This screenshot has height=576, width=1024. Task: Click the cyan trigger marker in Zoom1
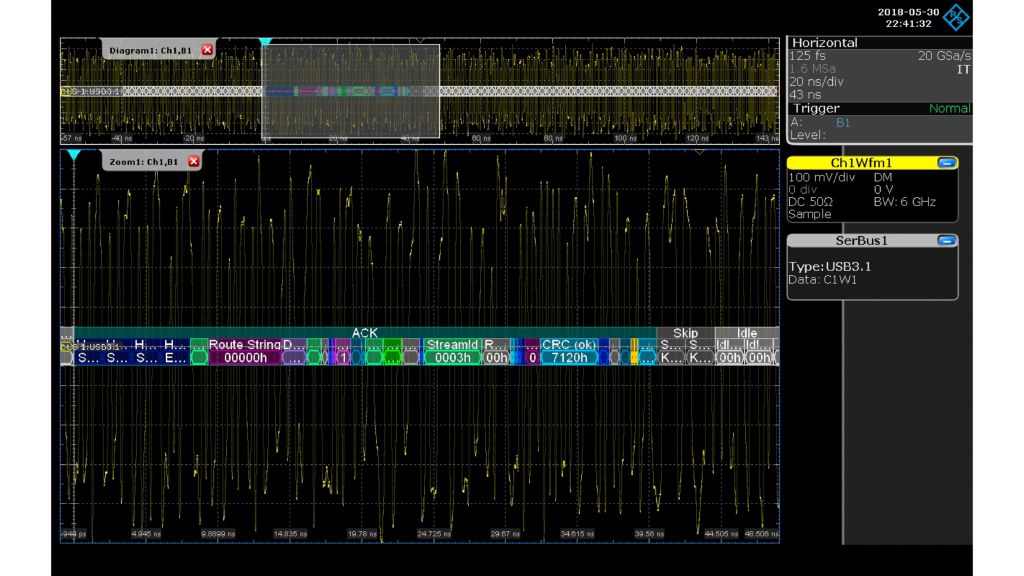[73, 155]
